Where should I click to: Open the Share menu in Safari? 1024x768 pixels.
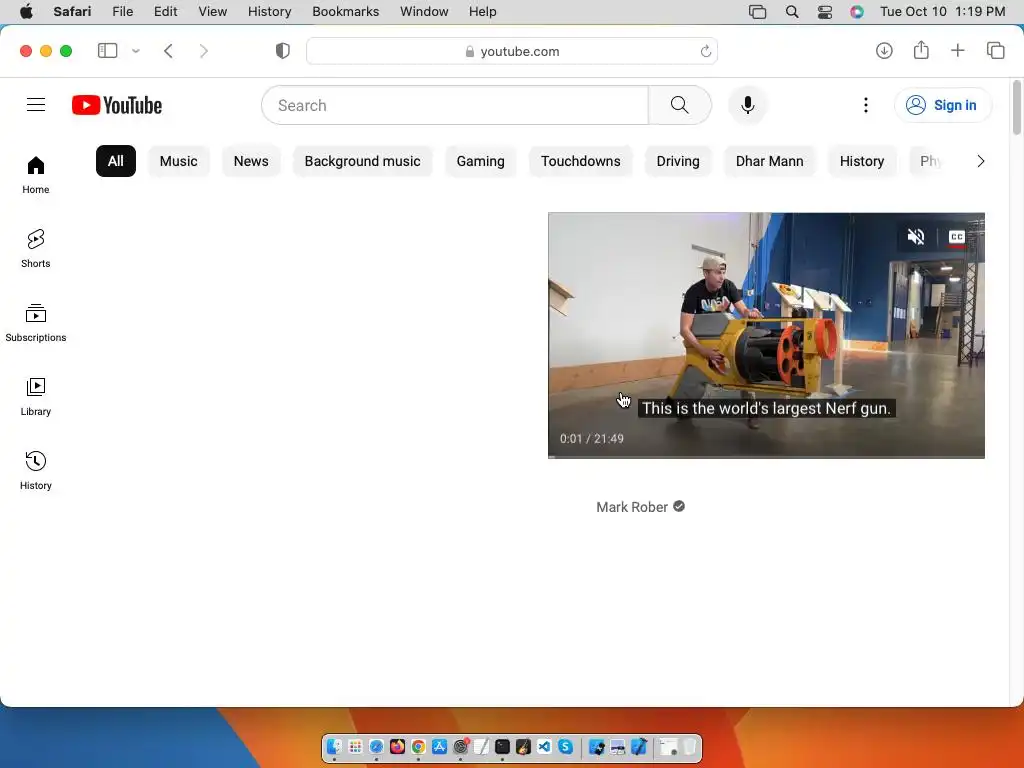(x=921, y=50)
